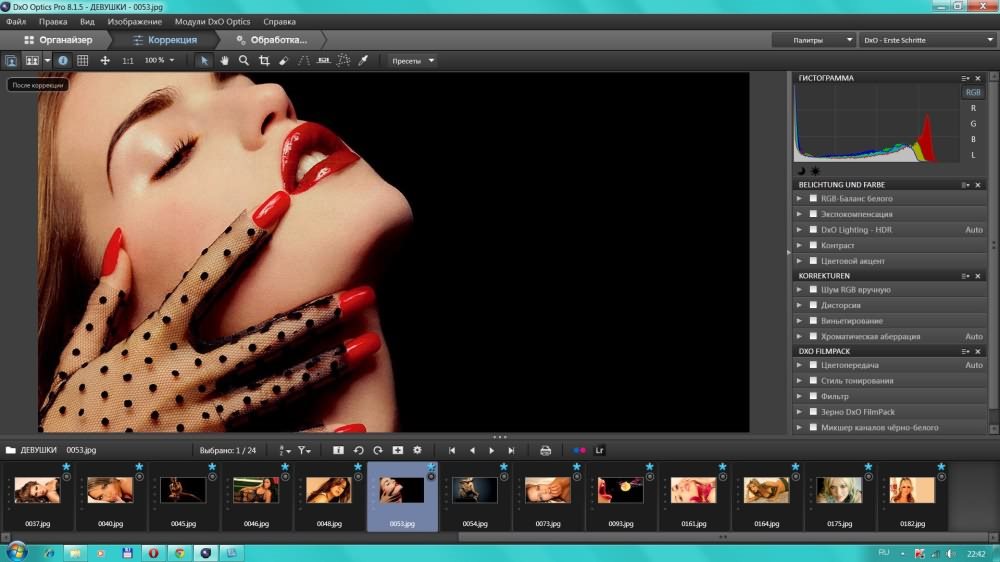
Task: Activate the Zoom magnifier tool
Action: 244,61
